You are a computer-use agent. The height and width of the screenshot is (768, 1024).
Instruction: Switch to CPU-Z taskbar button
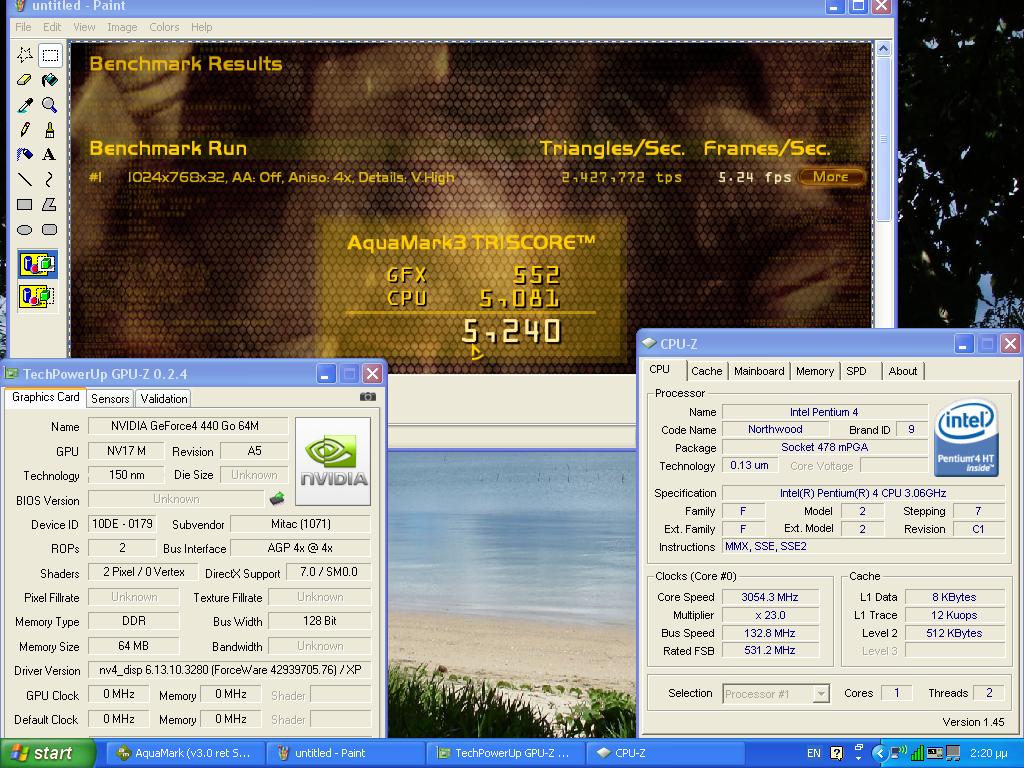click(665, 753)
